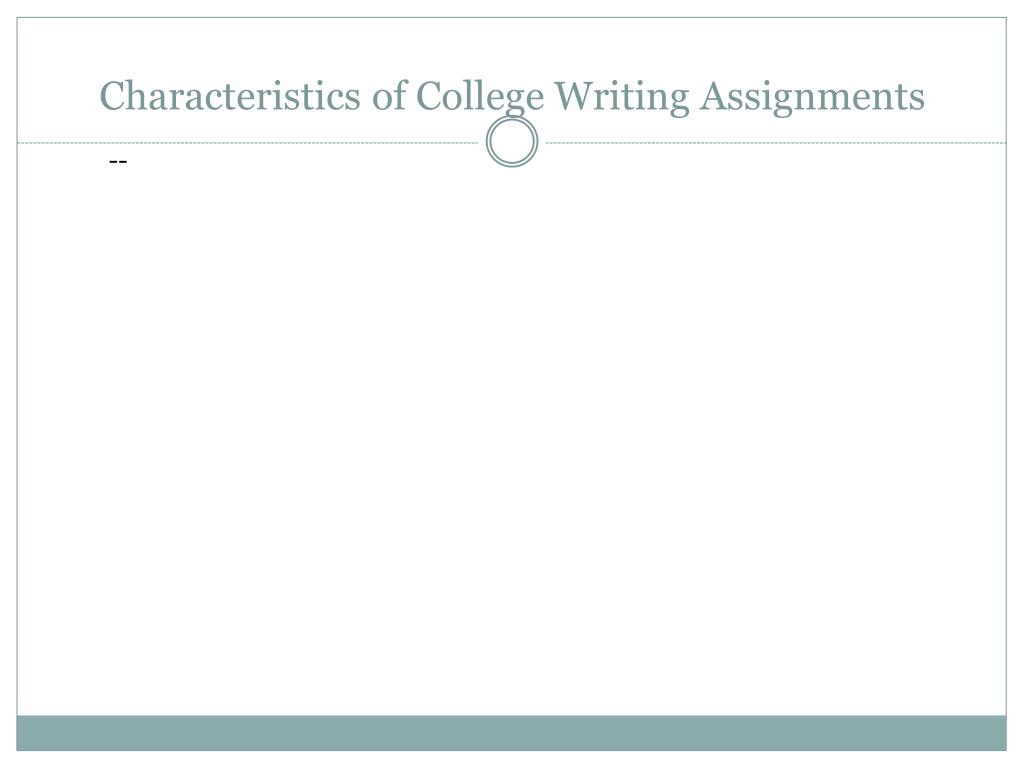Click the word "Characteristics" in the title

tap(230, 96)
